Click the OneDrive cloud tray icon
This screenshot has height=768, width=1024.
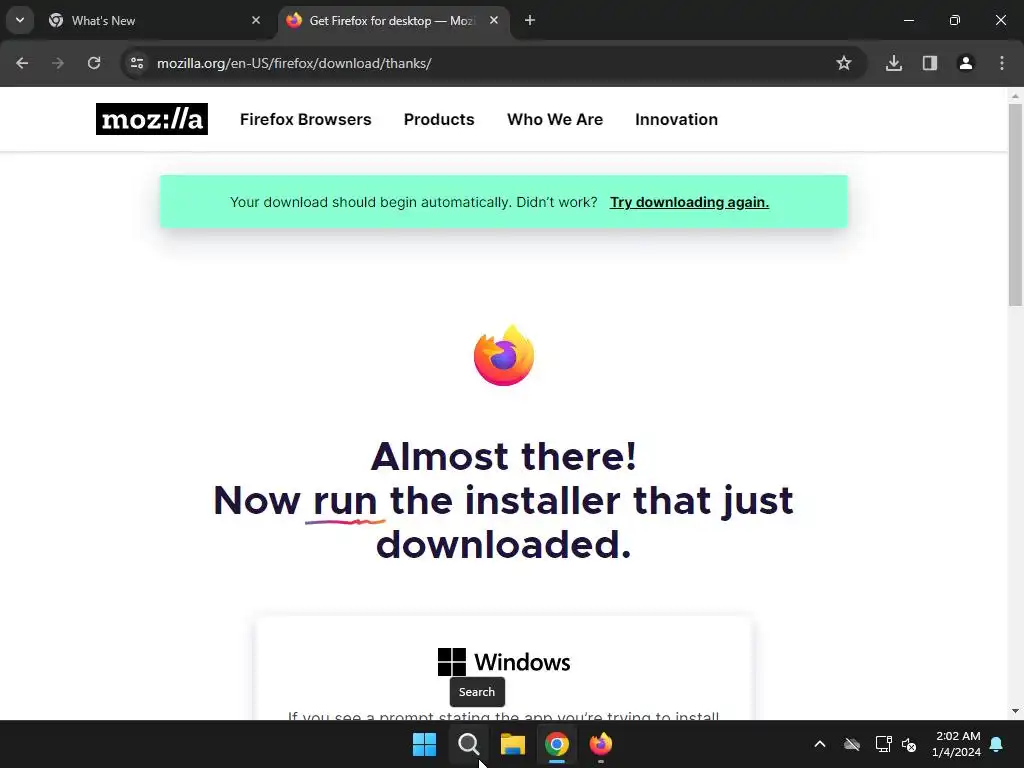[x=852, y=744]
